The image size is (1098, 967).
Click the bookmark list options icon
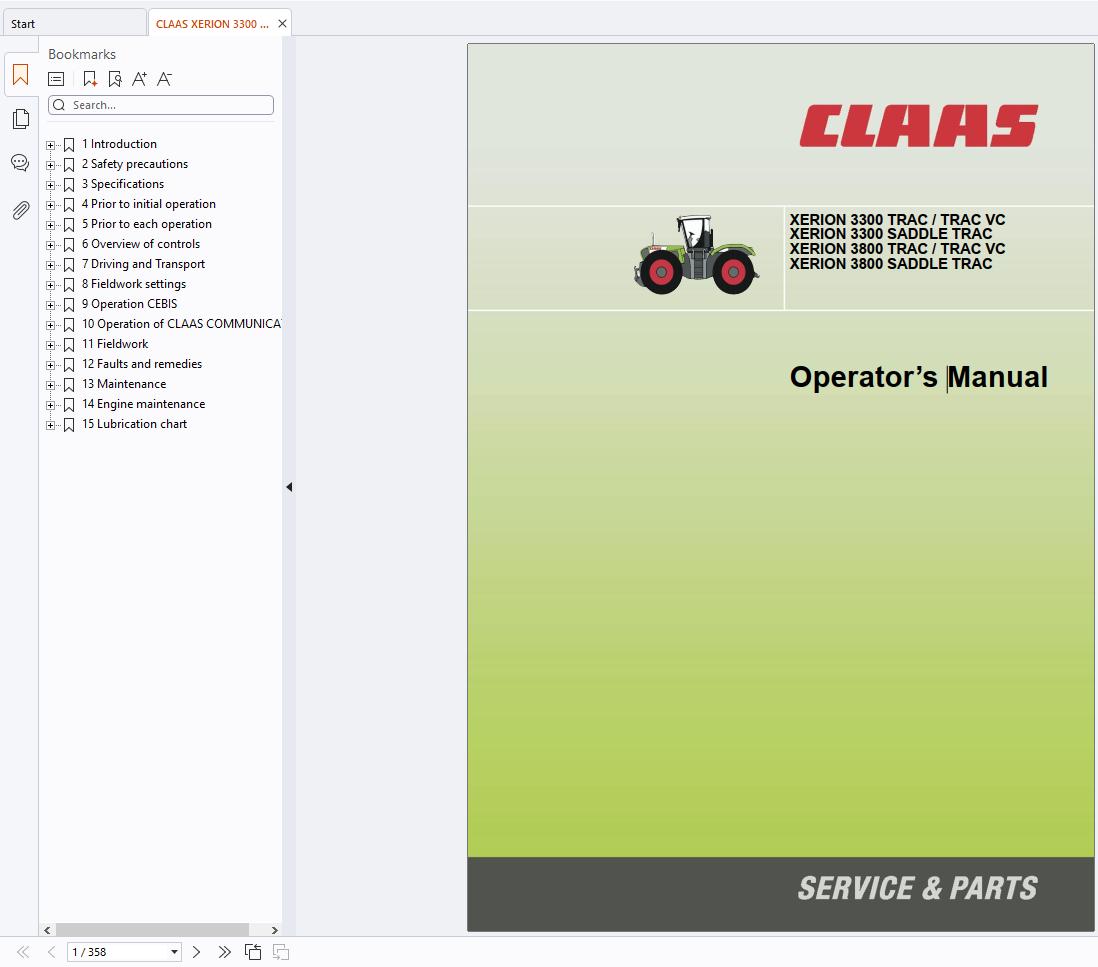(x=56, y=79)
